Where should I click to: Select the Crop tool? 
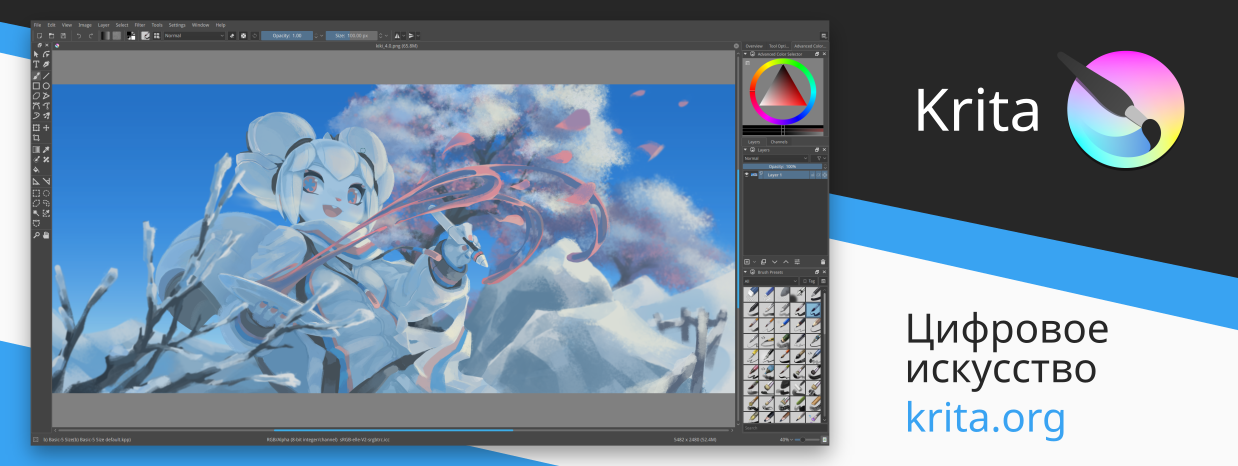[36, 138]
